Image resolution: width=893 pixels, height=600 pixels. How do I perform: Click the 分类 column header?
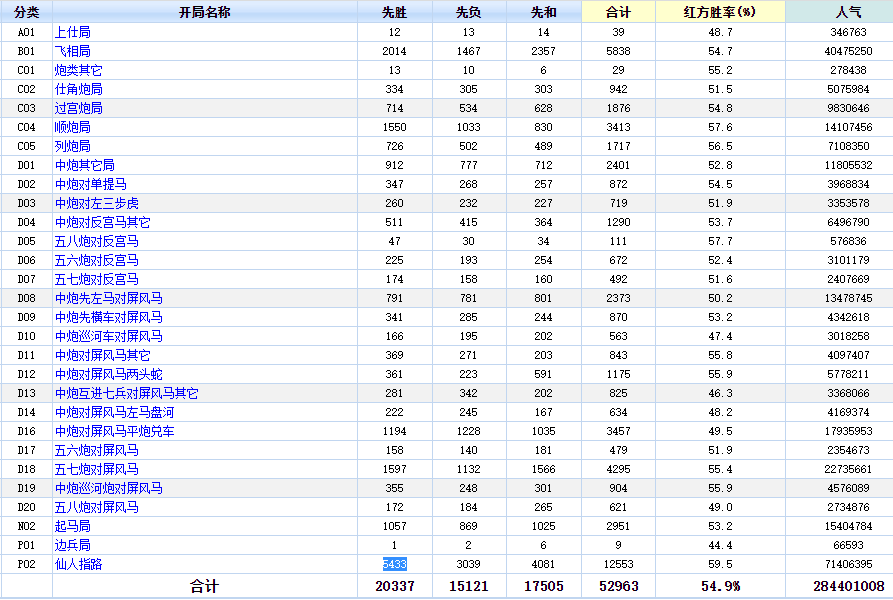(26, 12)
